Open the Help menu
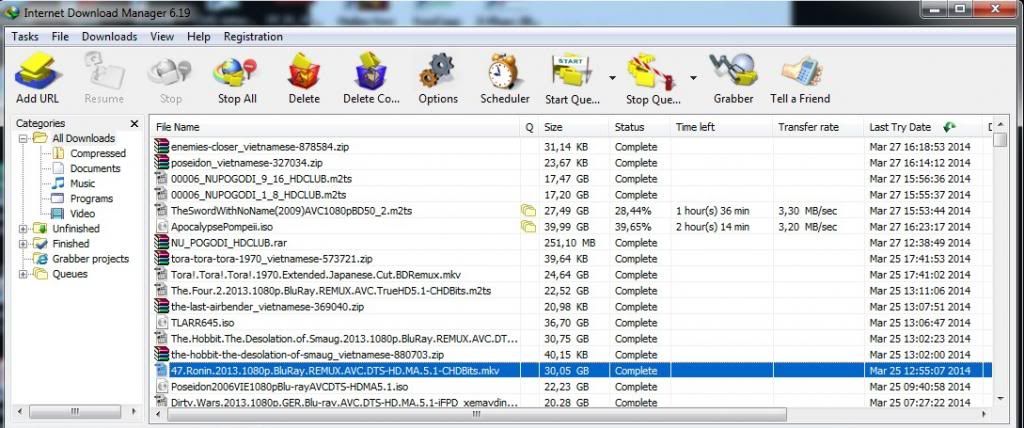Viewport: 1024px width, 428px height. [x=199, y=37]
